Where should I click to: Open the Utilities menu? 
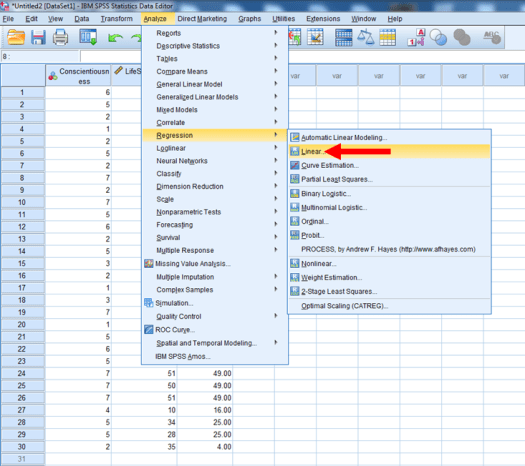(284, 19)
